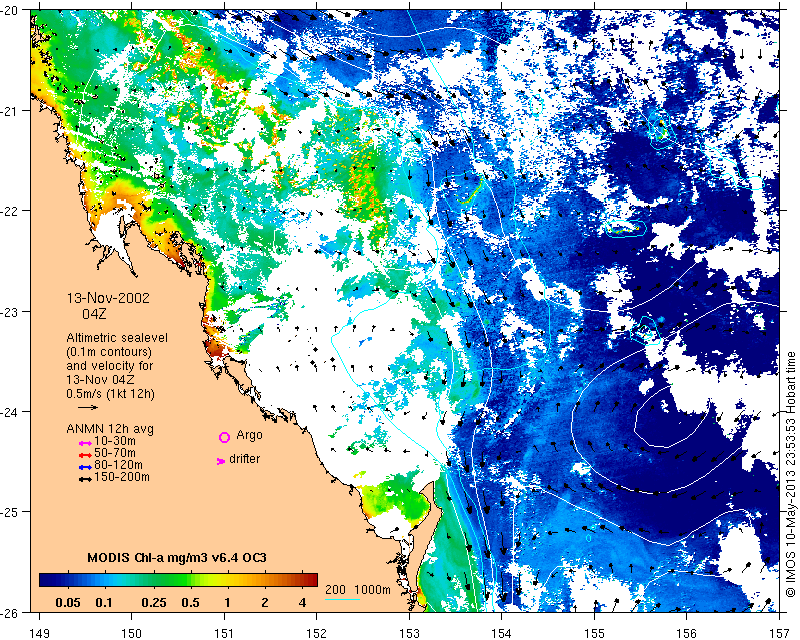Click the blue 80-120m arrow symbol
800x640 pixels.
click(x=85, y=467)
